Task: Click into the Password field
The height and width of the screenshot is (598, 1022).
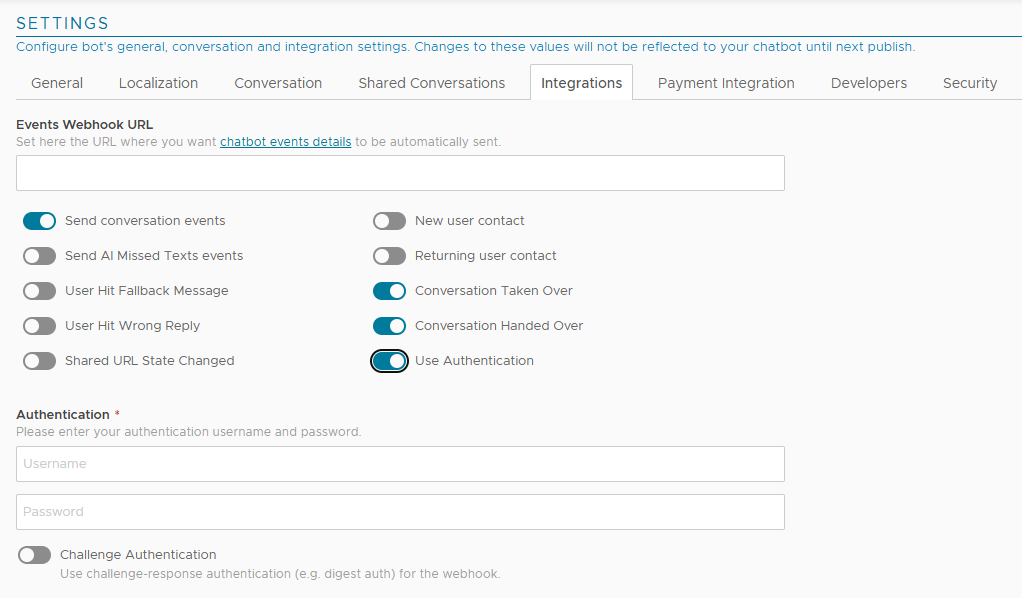Action: (400, 512)
